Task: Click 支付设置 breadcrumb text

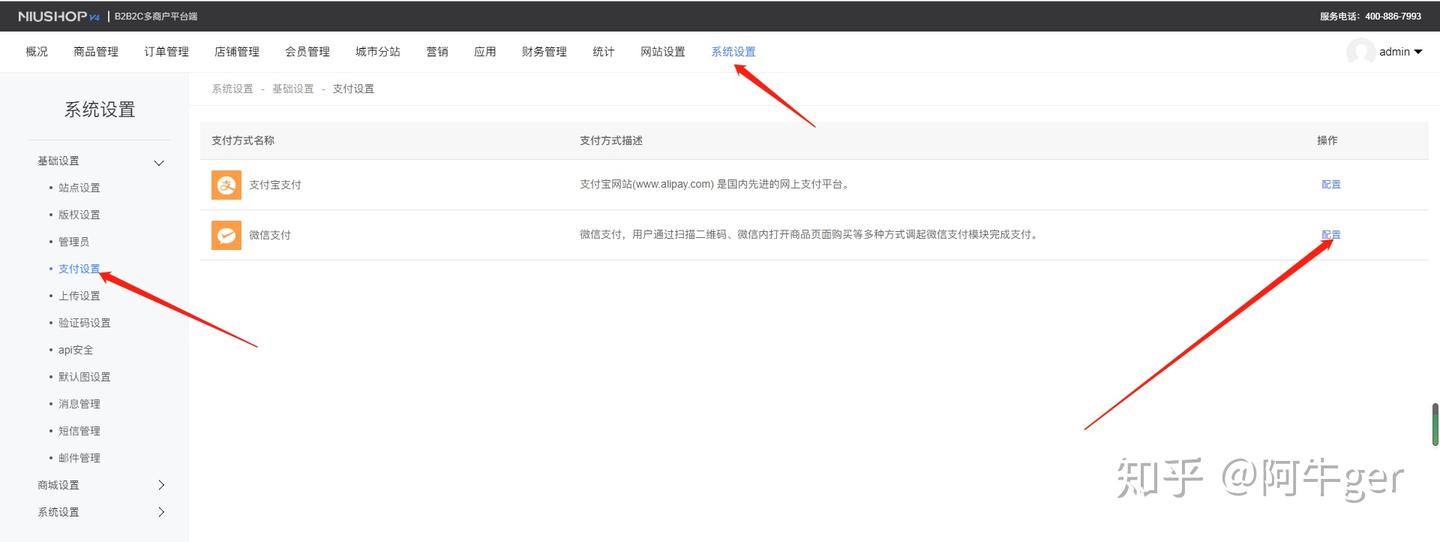Action: point(353,89)
